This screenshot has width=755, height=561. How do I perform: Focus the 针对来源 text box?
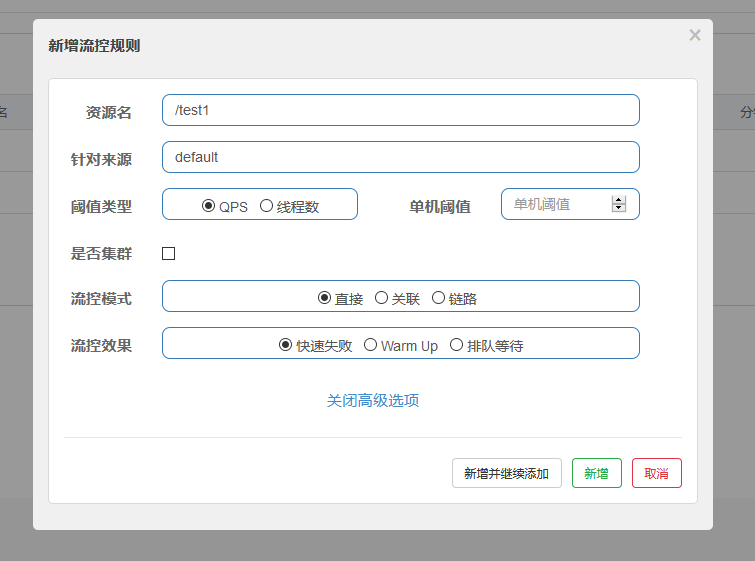coord(400,157)
